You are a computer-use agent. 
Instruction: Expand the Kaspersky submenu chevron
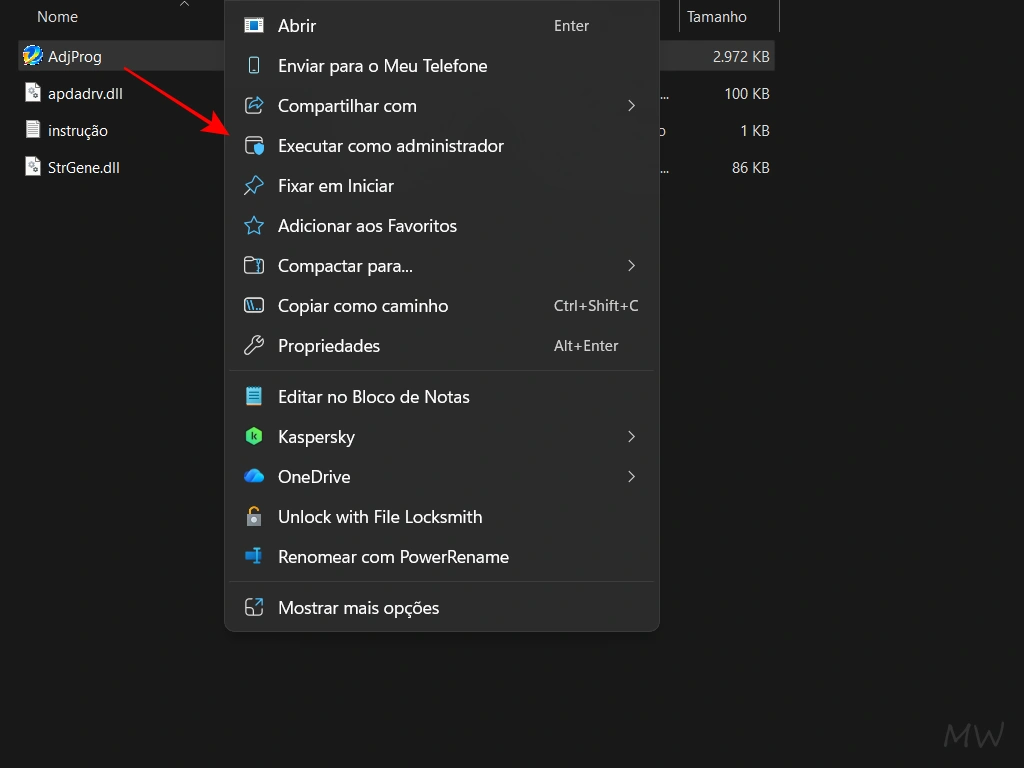[x=631, y=437]
